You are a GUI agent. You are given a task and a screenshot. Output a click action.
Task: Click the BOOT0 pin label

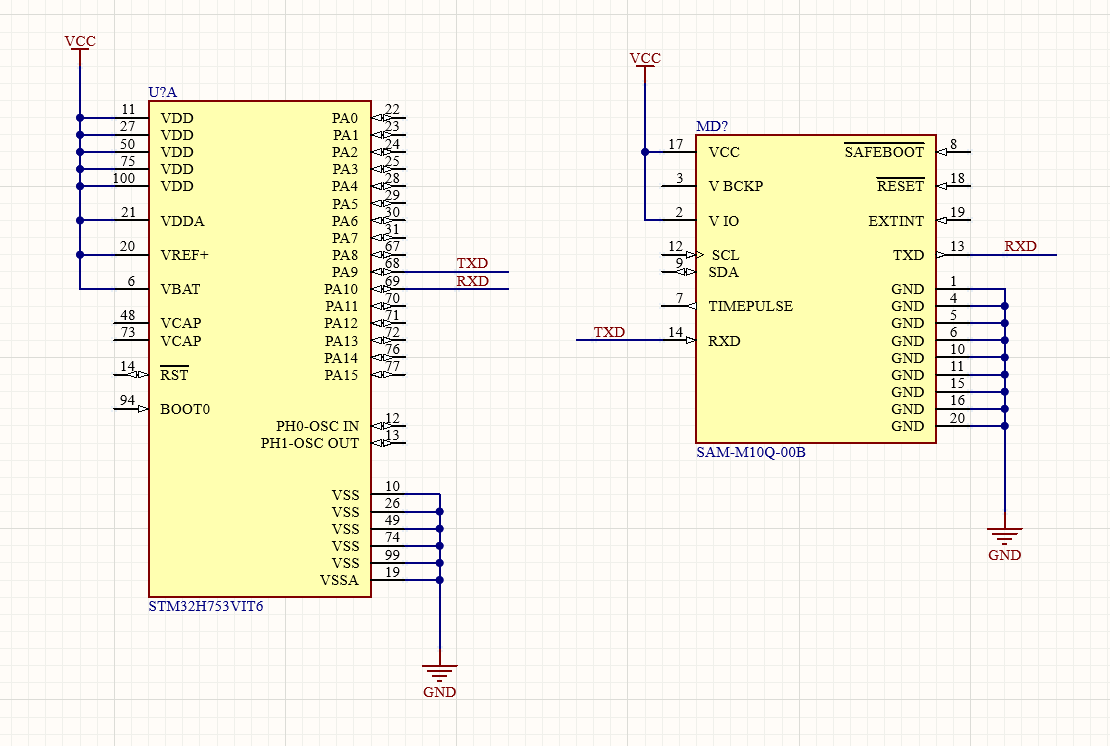(185, 409)
